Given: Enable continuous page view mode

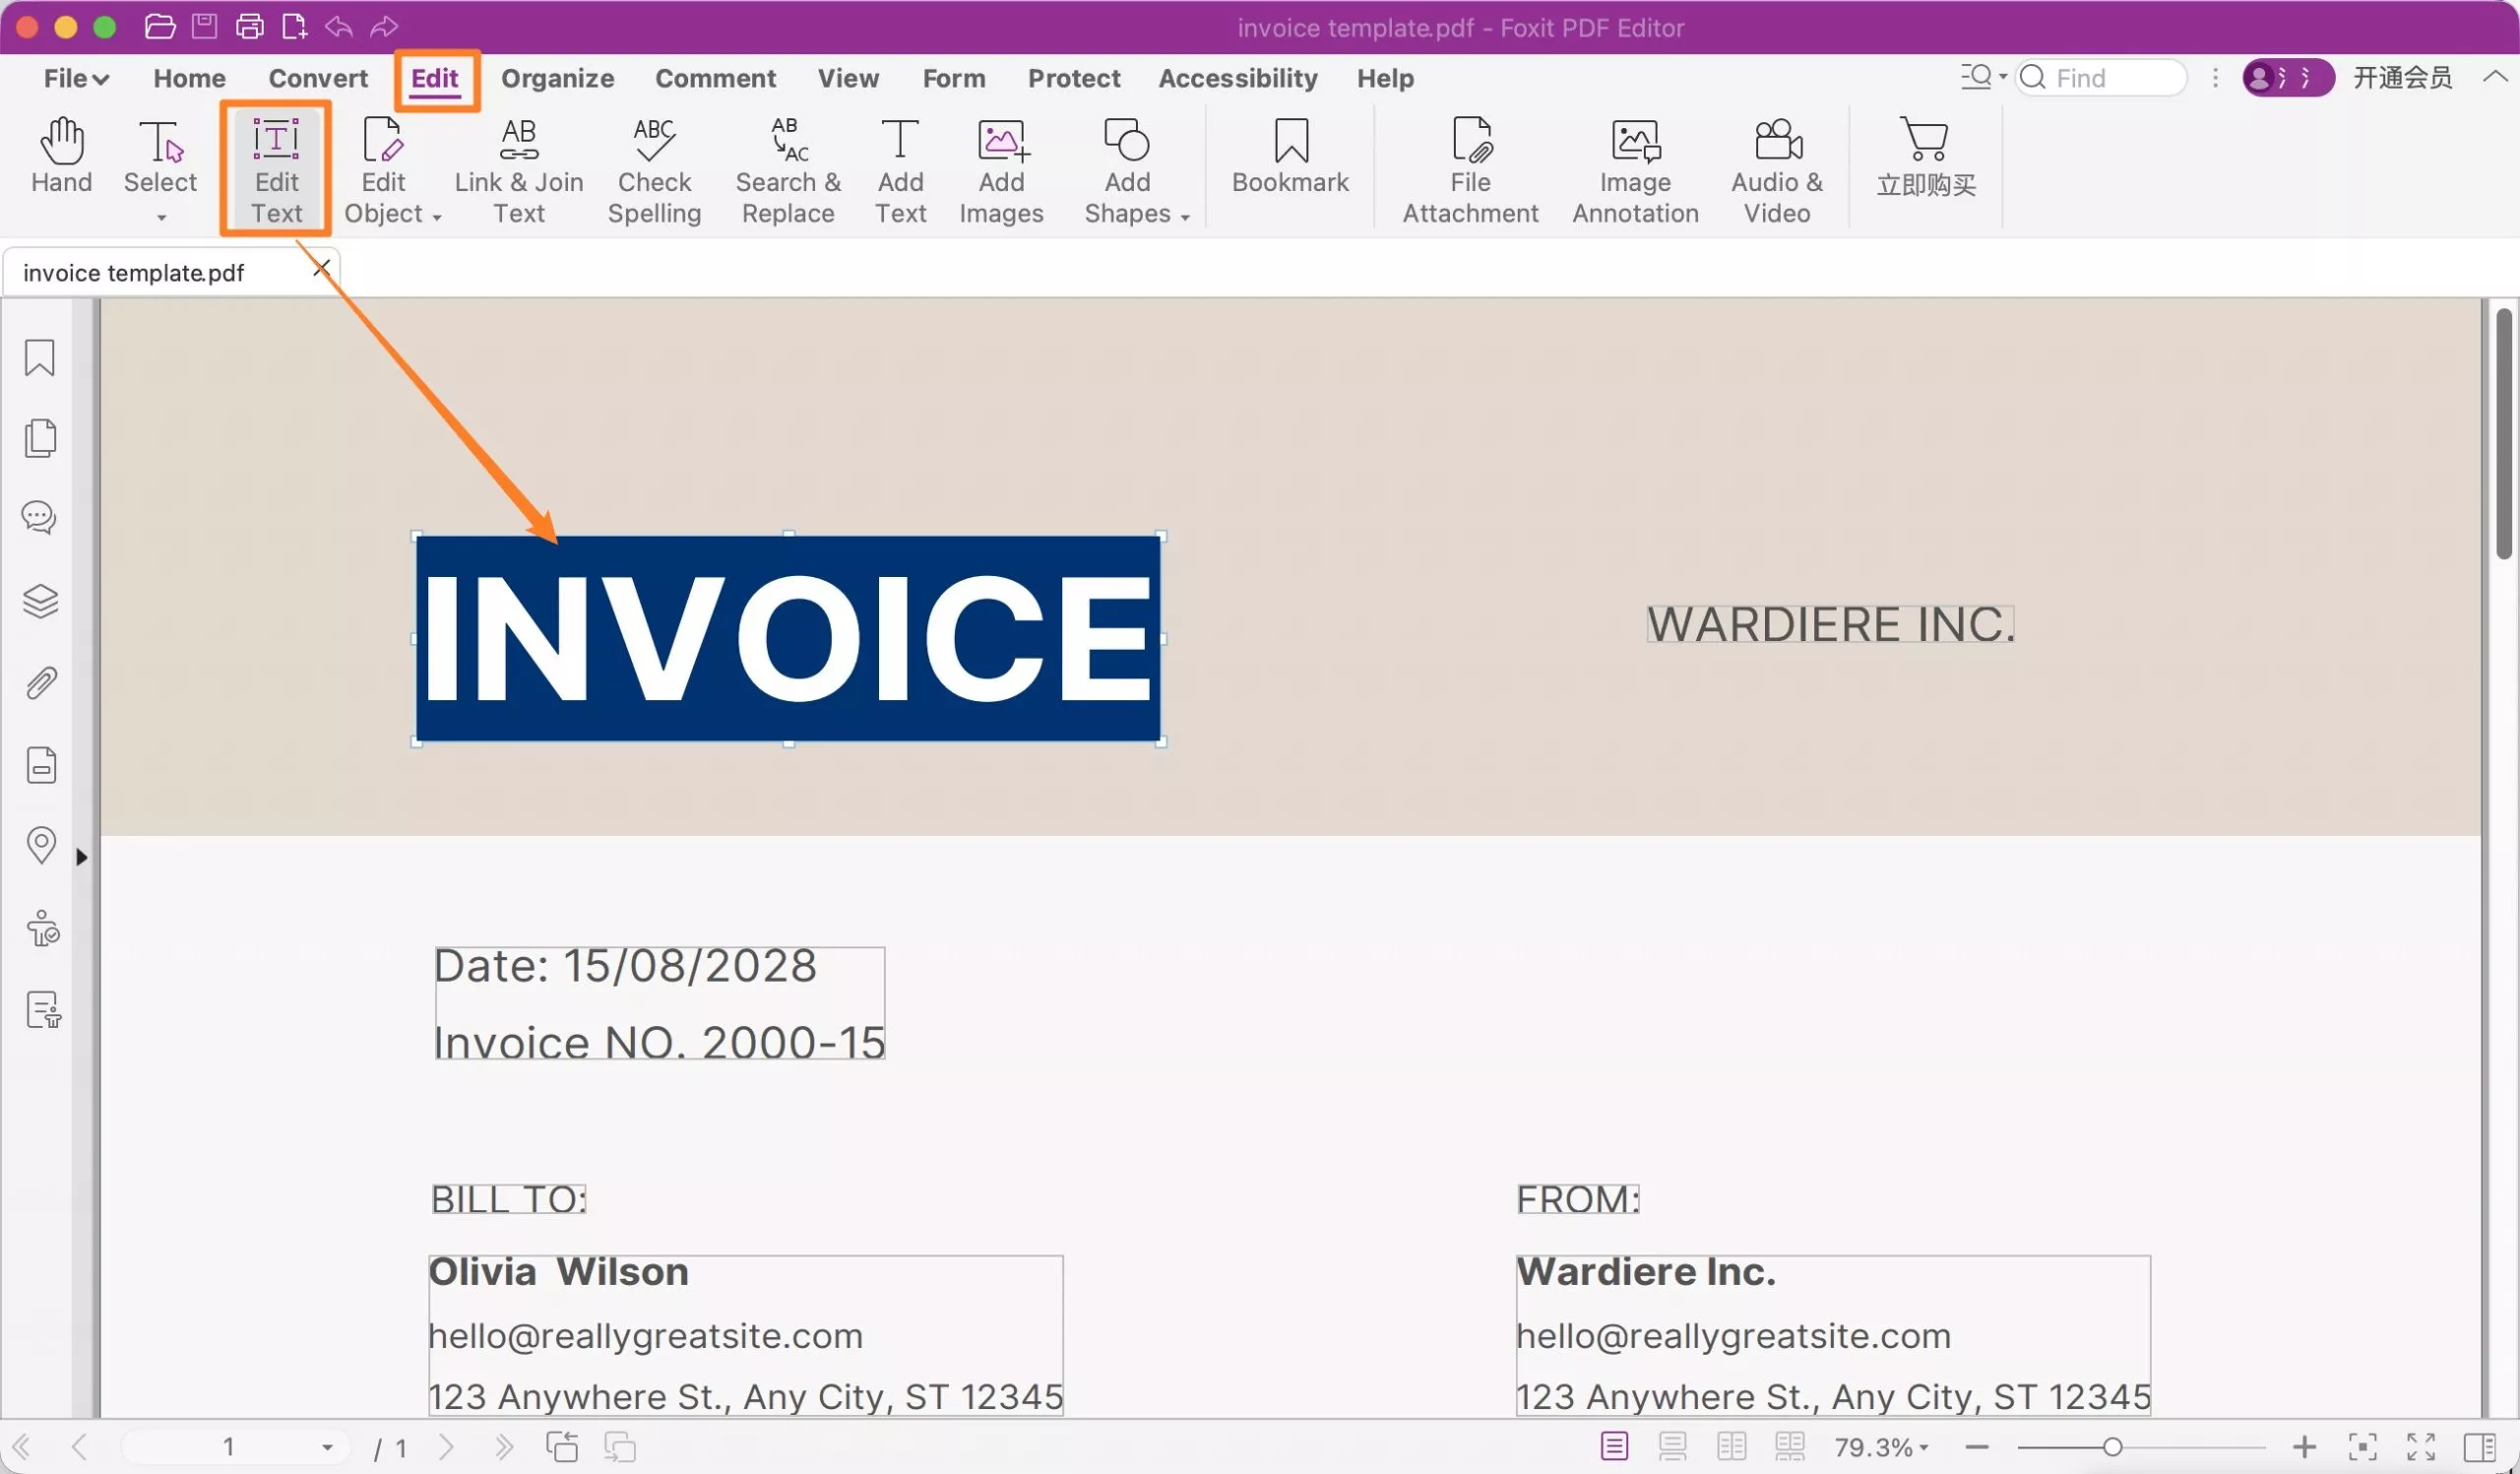Looking at the screenshot, I should tap(1672, 1446).
